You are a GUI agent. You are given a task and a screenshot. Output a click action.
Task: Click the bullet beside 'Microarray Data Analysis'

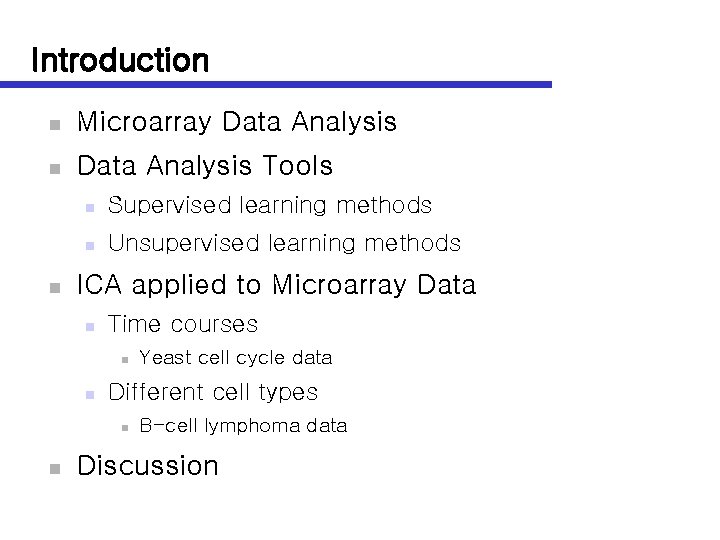coord(55,126)
